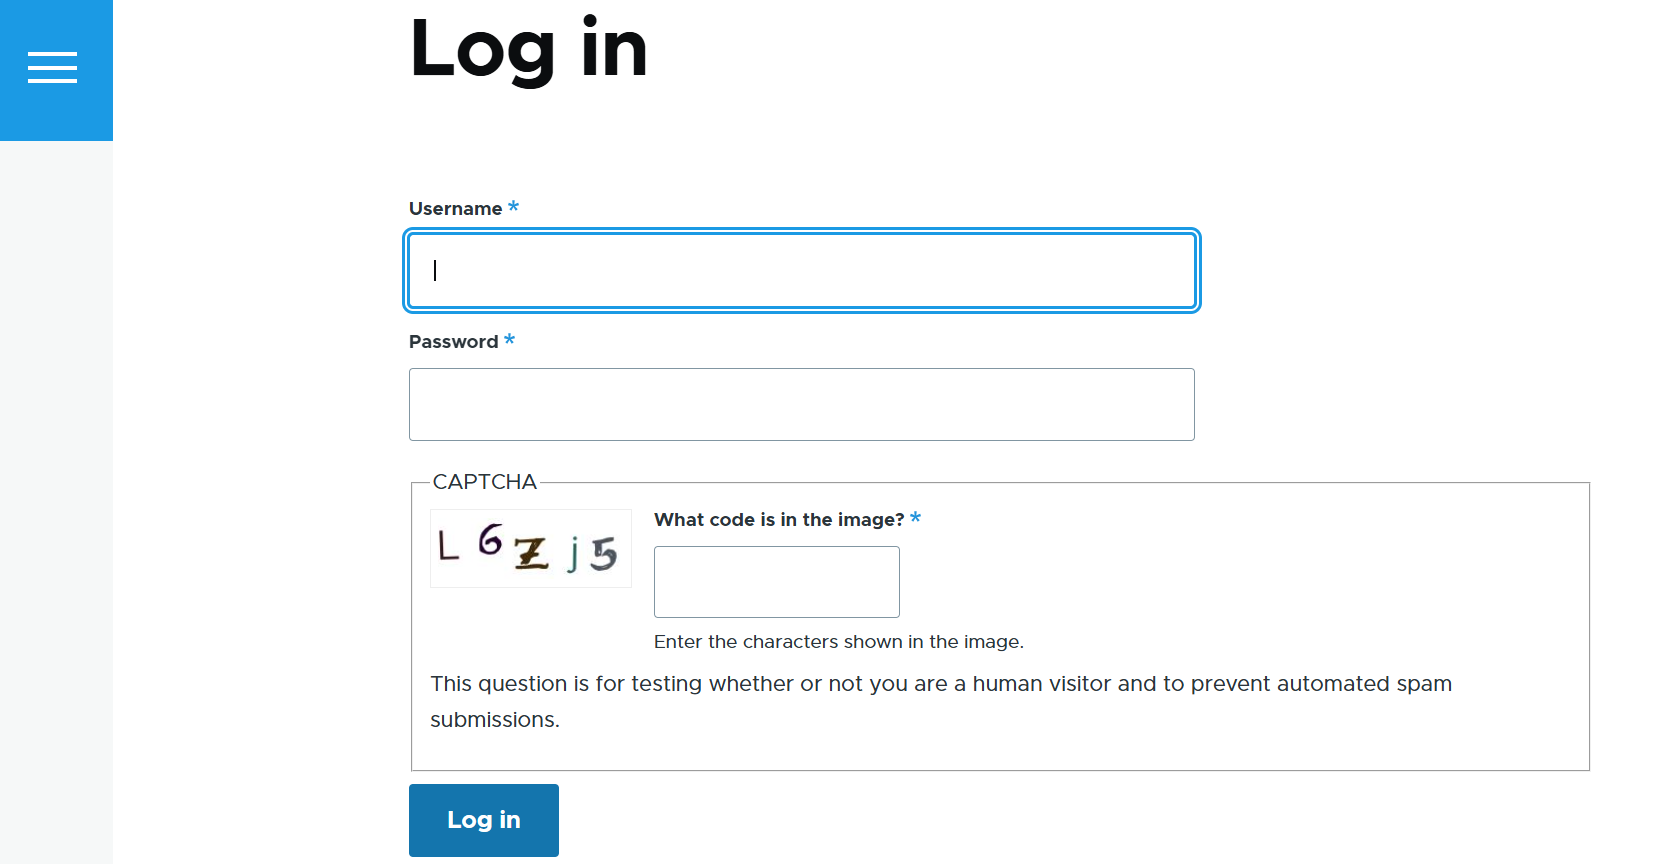Click the CAPTCHA challenge image
The image size is (1662, 864).
[530, 548]
